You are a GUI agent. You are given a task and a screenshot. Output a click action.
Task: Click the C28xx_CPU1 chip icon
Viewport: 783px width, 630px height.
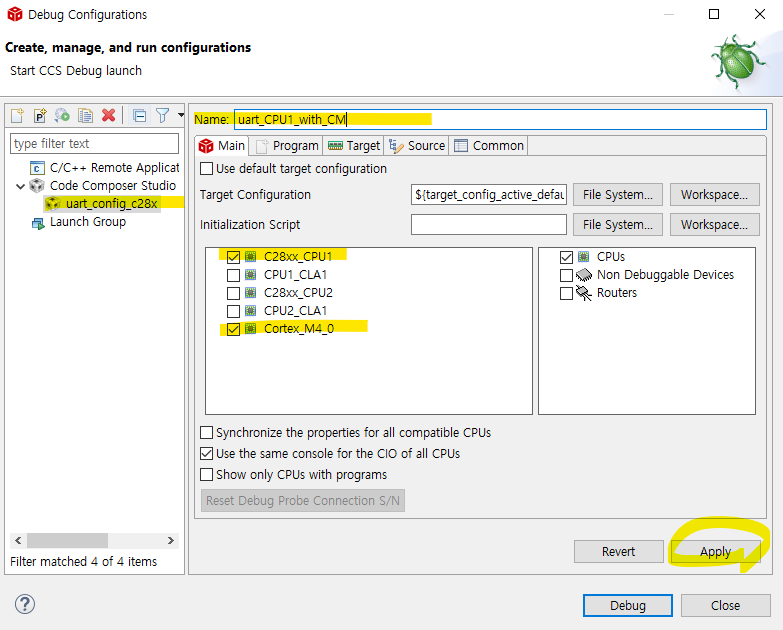pos(250,257)
